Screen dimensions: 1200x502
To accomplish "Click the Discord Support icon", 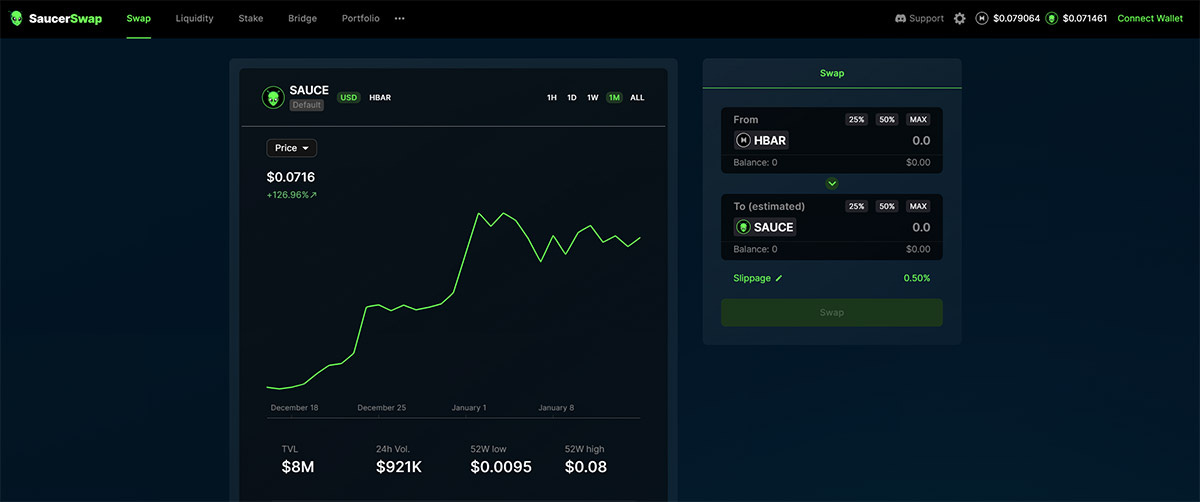I will (x=901, y=18).
